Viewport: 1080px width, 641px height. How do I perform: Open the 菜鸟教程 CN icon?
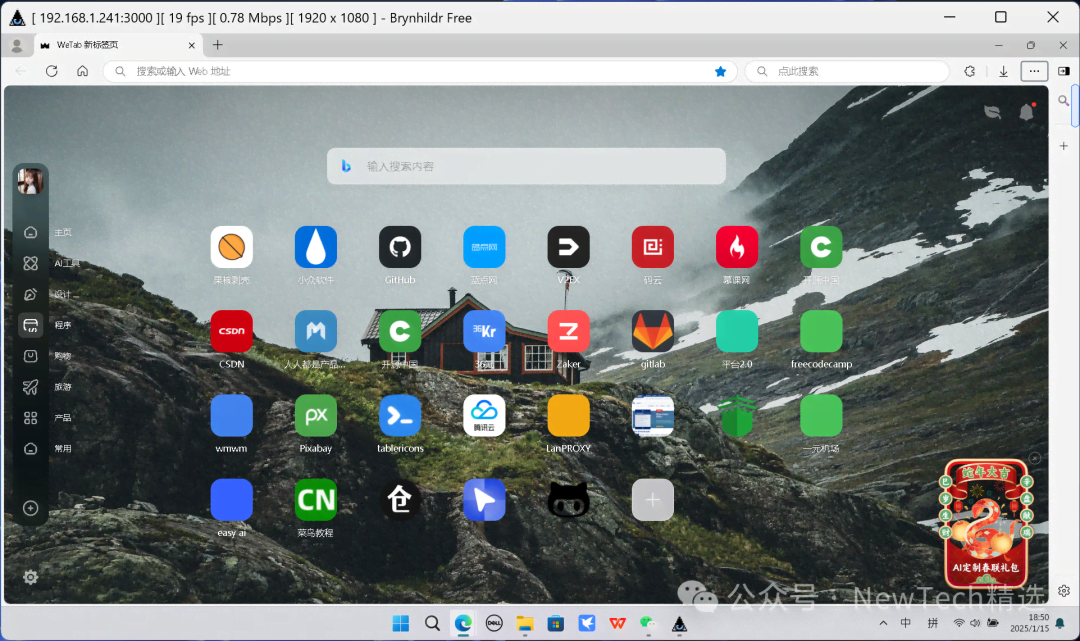(316, 499)
